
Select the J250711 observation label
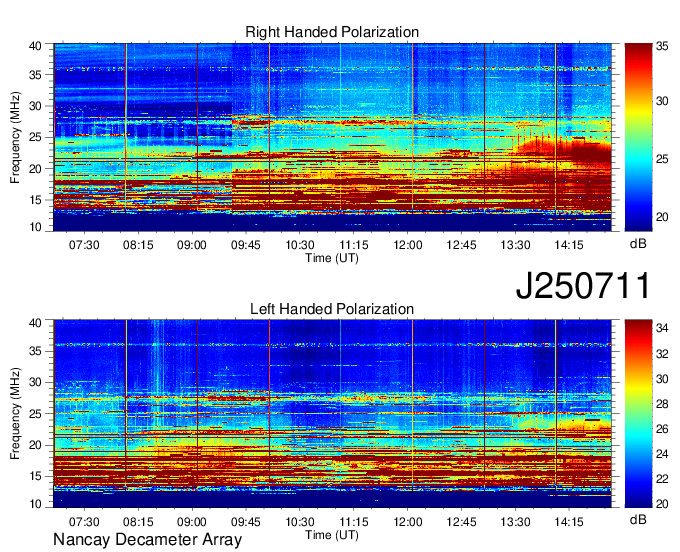click(583, 286)
